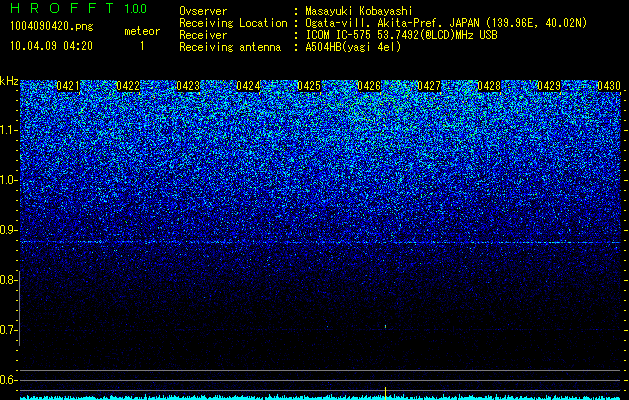Screen dimensions: 629x400
Task: Click the 1.1 kHz axis tick label
Action: (7, 130)
